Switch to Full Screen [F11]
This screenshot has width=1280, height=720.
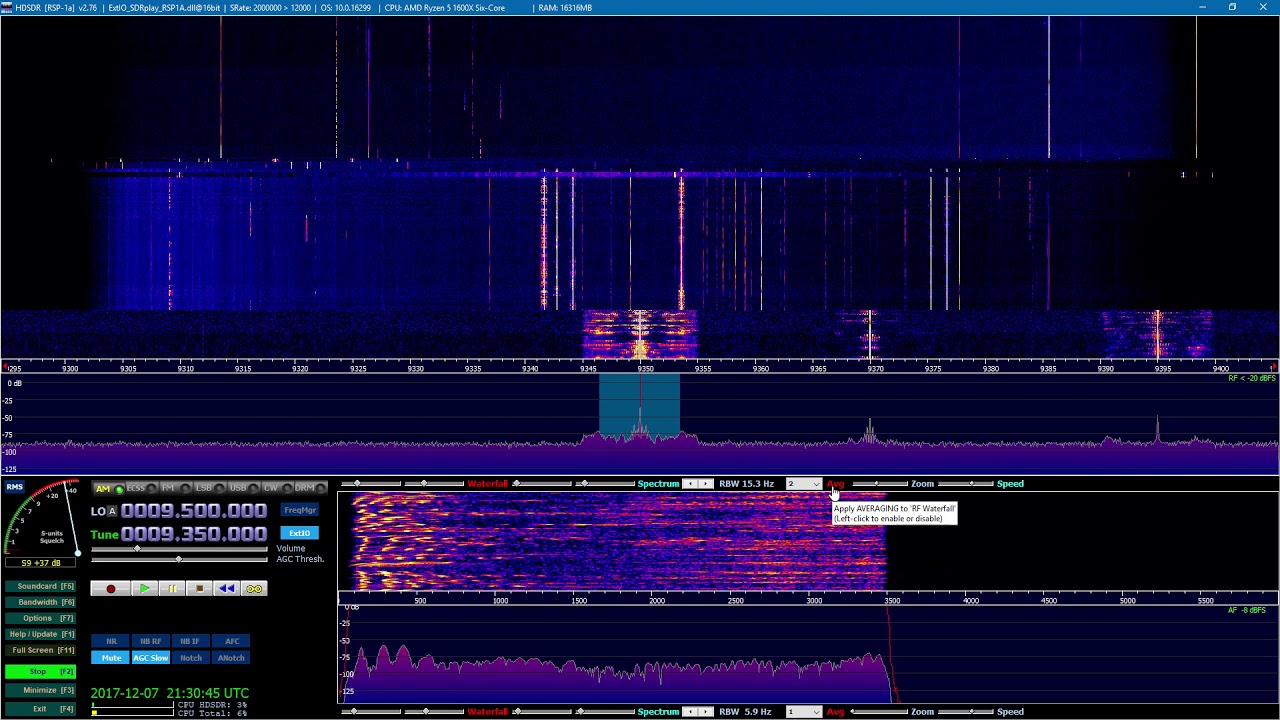point(40,650)
